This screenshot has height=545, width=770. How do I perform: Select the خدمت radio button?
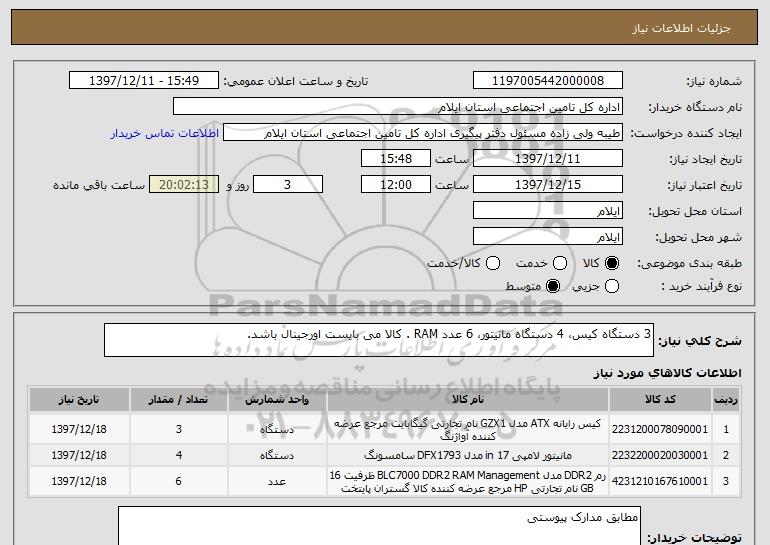[560, 264]
